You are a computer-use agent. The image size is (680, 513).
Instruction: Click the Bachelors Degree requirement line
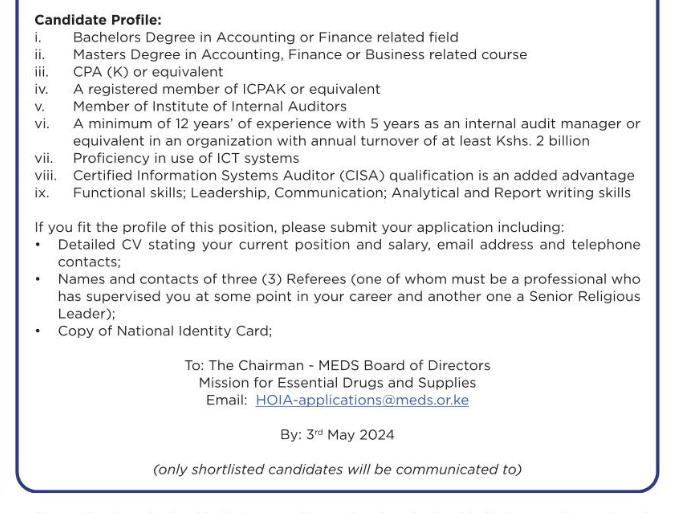[x=265, y=37]
